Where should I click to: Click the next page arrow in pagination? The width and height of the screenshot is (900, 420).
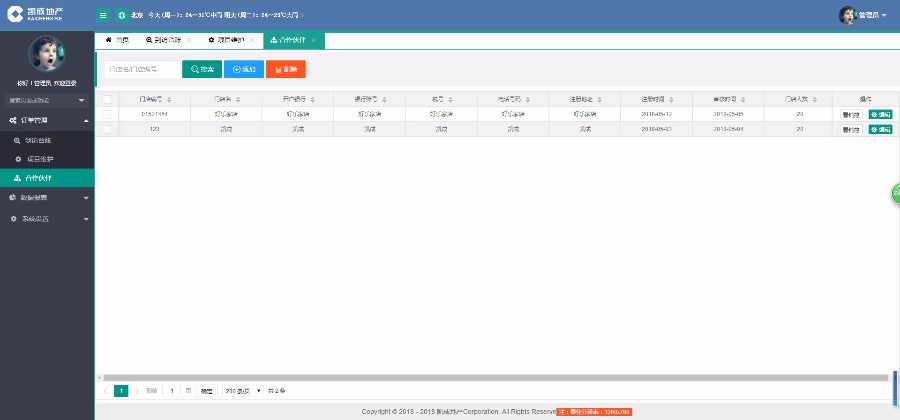137,391
